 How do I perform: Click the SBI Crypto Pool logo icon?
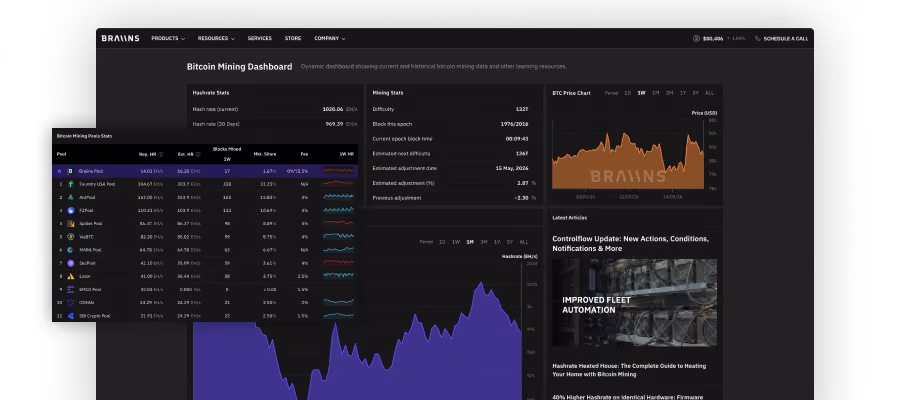click(x=71, y=316)
